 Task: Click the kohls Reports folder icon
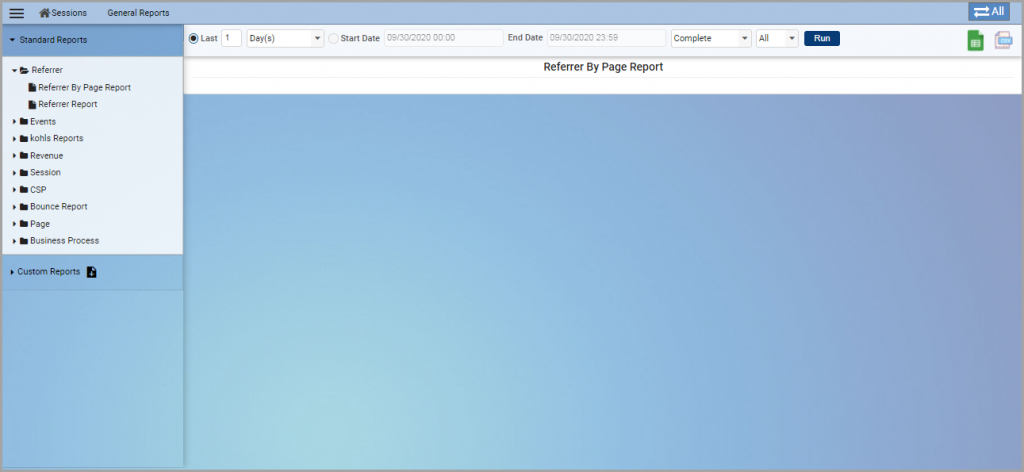tap(24, 138)
